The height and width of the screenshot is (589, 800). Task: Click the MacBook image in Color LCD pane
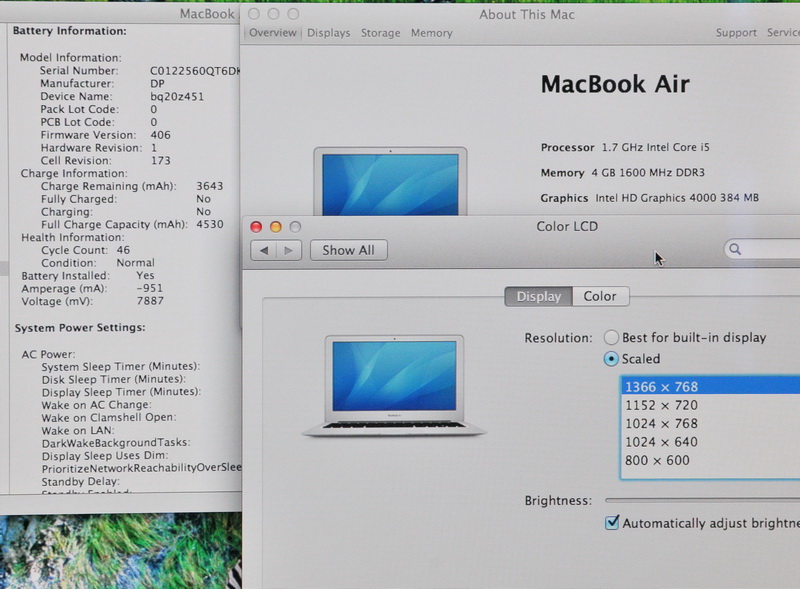coord(394,386)
